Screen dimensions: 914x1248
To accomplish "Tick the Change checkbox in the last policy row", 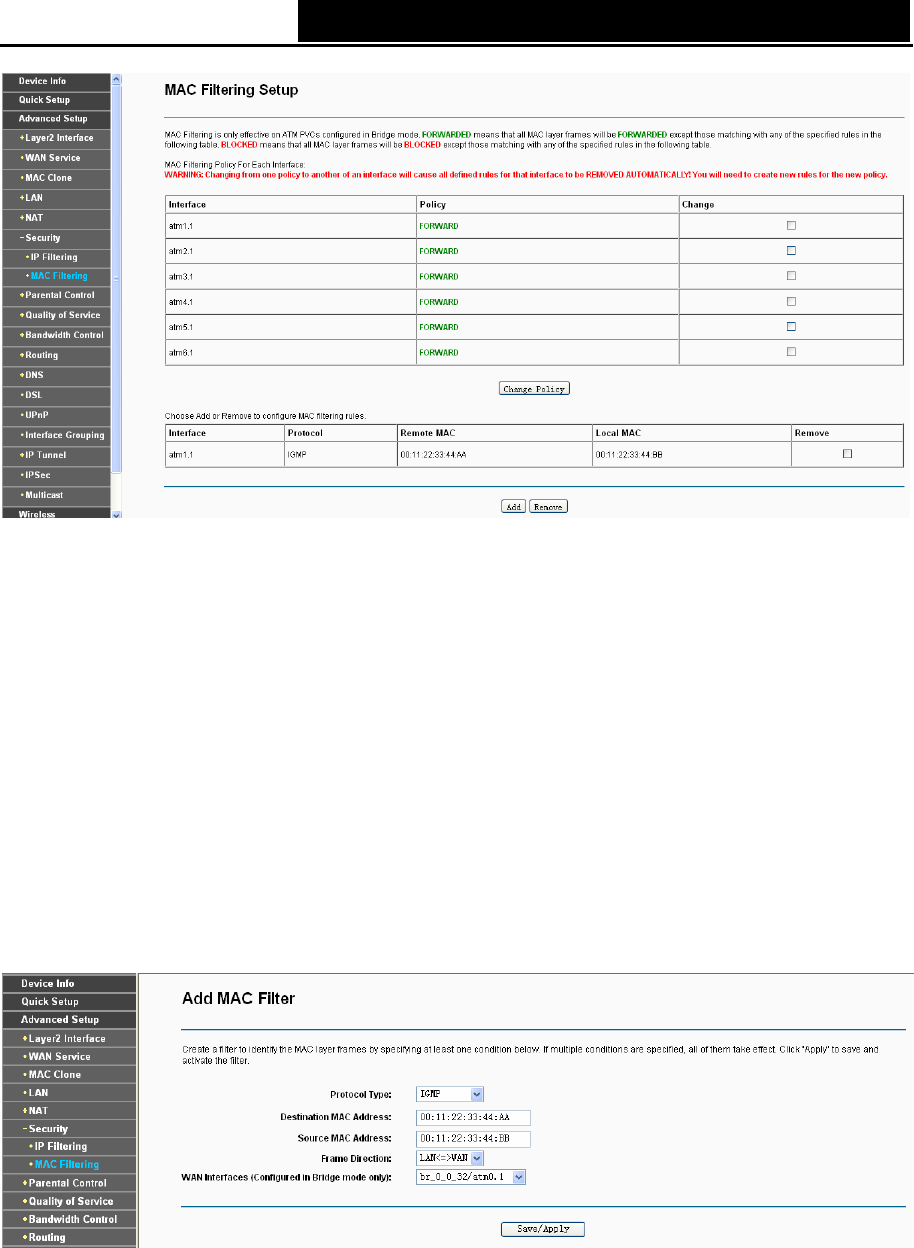I will tap(792, 351).
